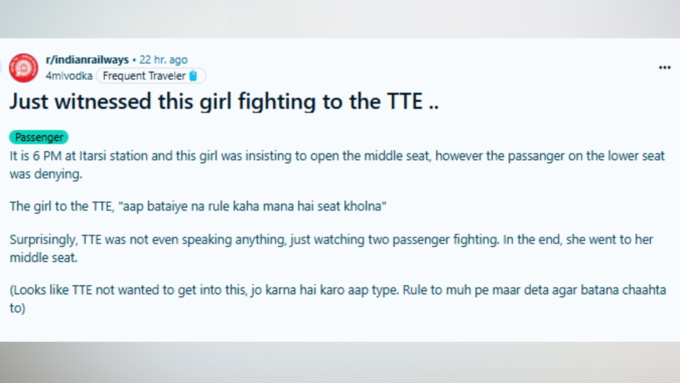Click the word 'Itarsi' in the first paragraph
Screen dimensions: 680x383
point(92,156)
